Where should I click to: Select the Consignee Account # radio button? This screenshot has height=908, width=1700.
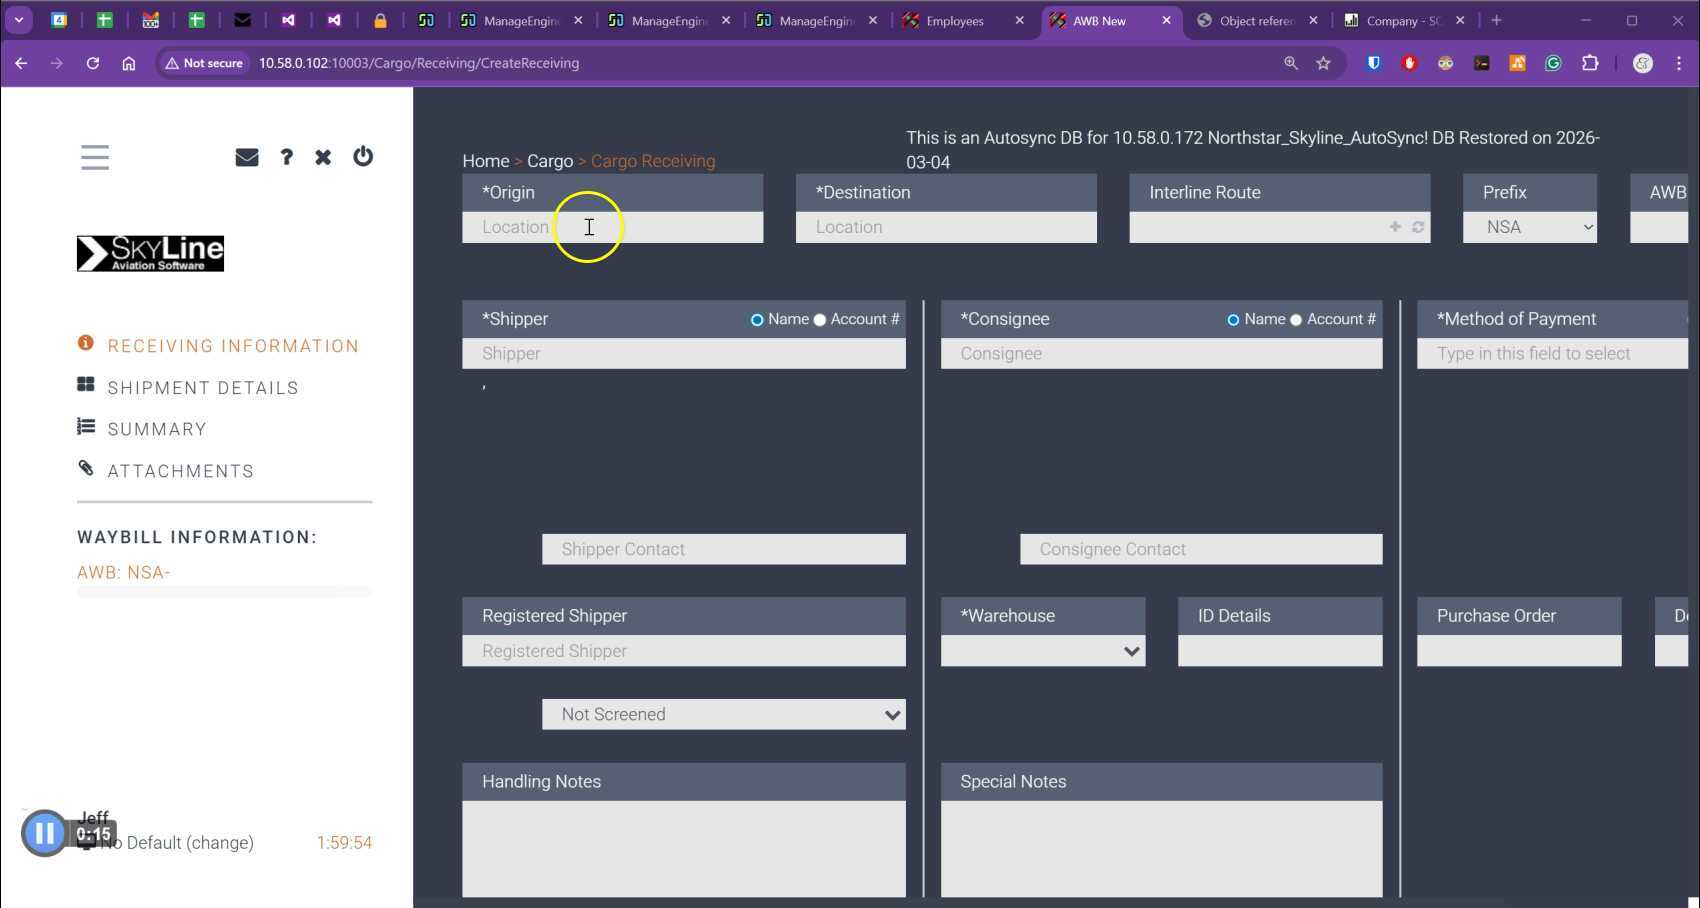(x=1296, y=320)
